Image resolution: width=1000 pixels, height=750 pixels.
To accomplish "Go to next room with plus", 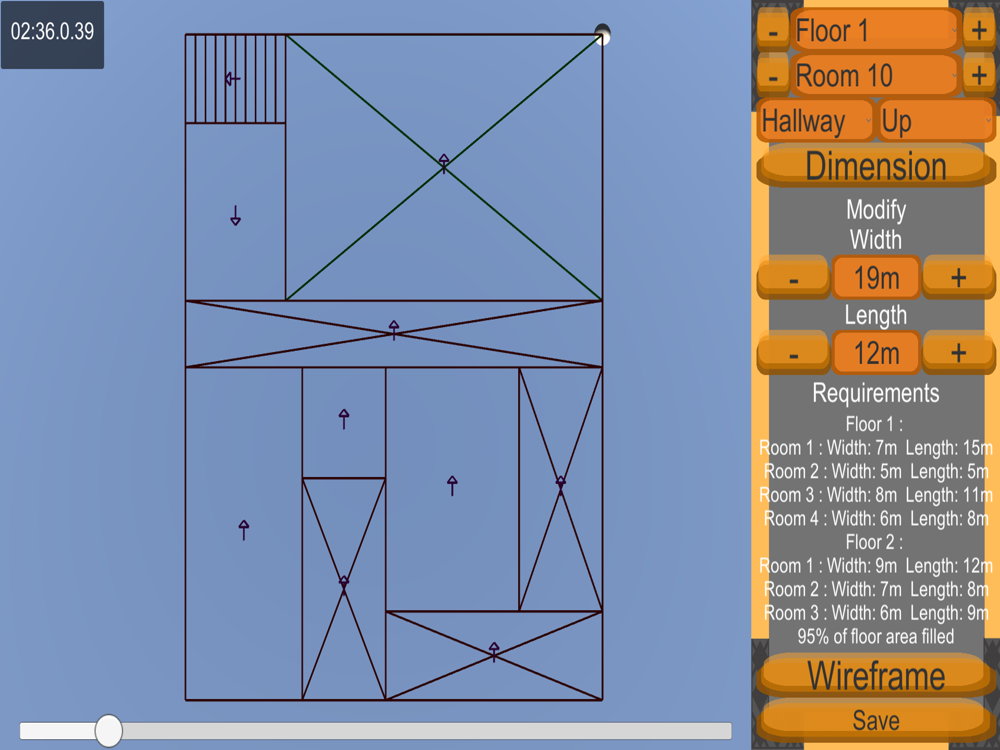I will pos(979,76).
